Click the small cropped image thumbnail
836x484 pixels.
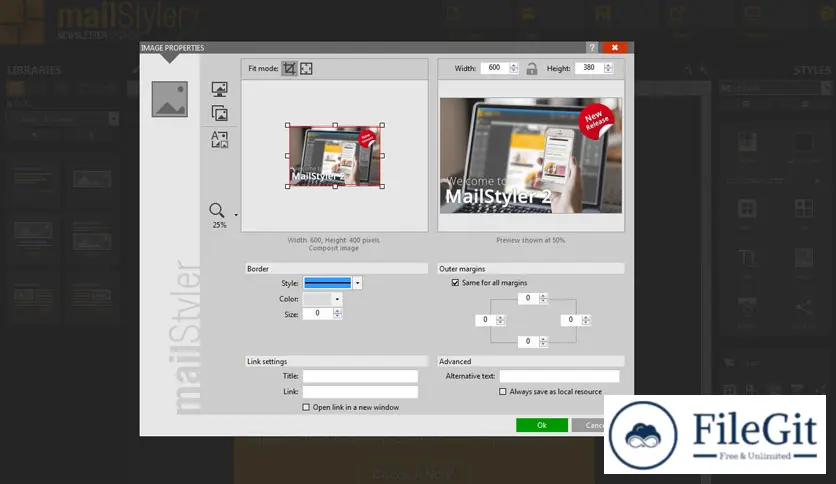point(335,156)
